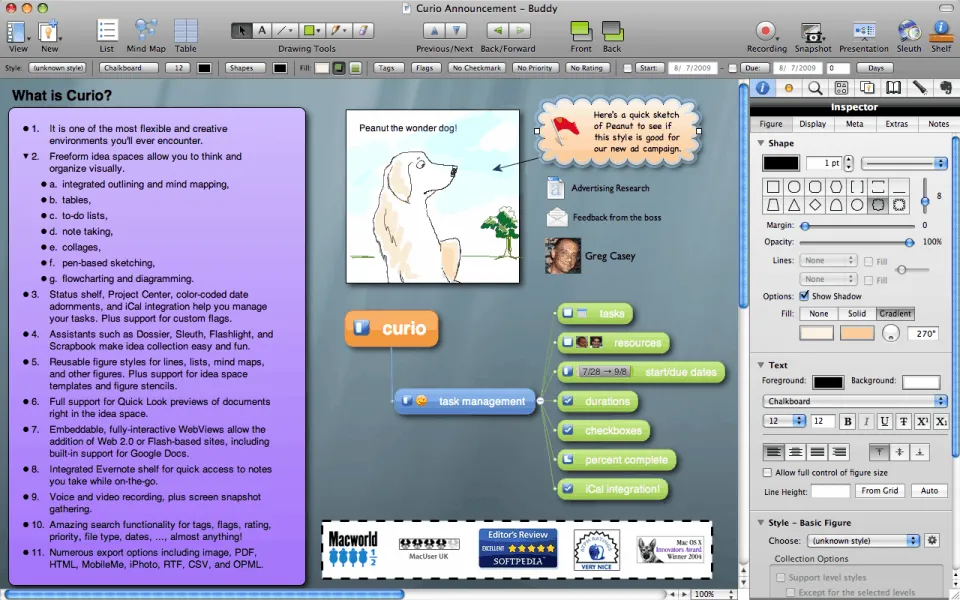Viewport: 960px width, 600px height.
Task: Launch the Sleuth search assistant
Action: (x=908, y=33)
